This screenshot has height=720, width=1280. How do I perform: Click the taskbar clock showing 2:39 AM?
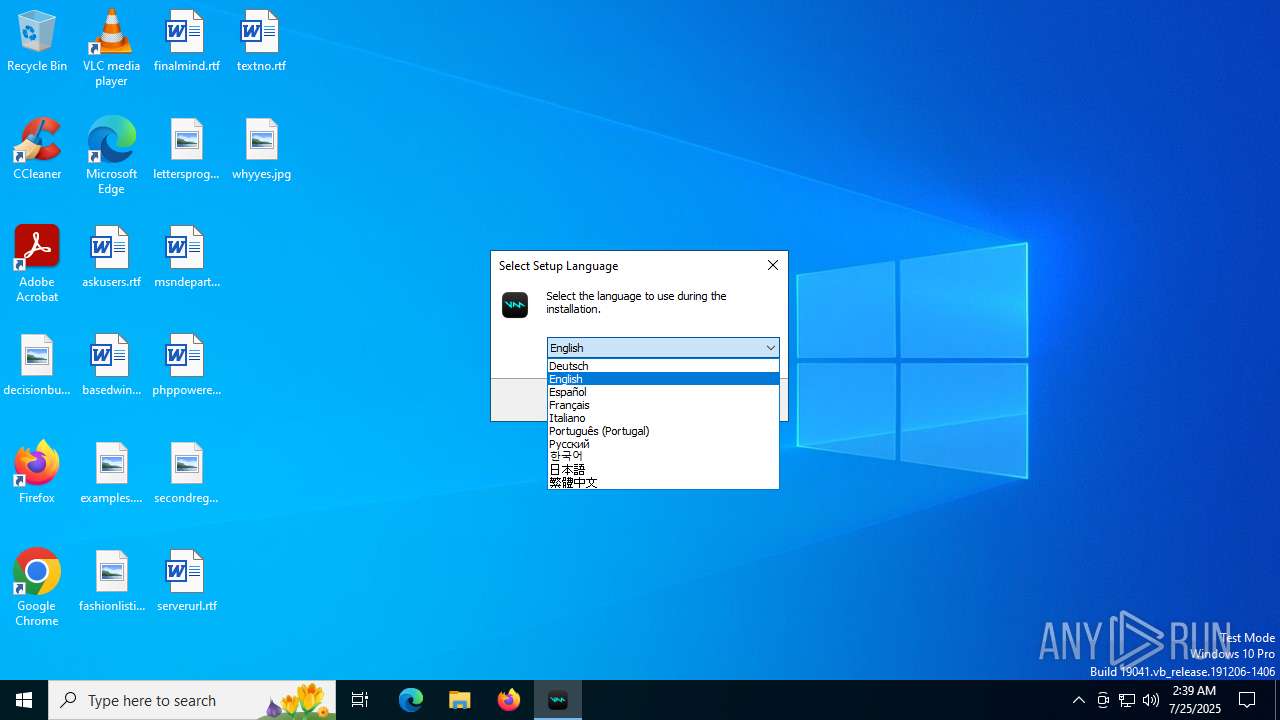(1194, 700)
